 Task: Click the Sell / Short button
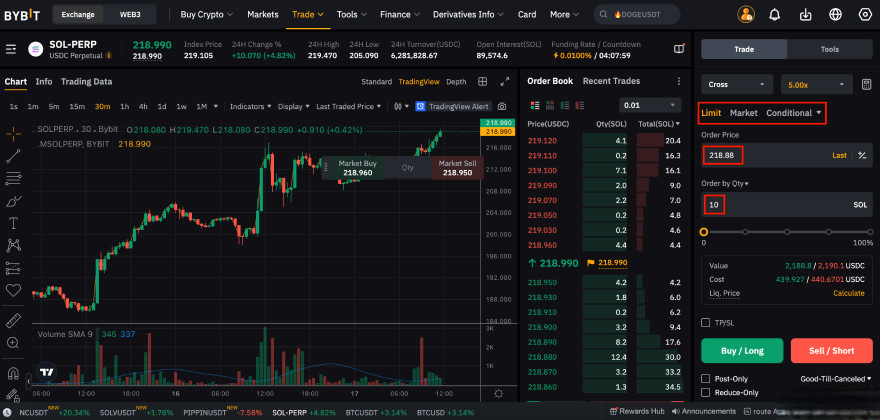[x=832, y=350]
